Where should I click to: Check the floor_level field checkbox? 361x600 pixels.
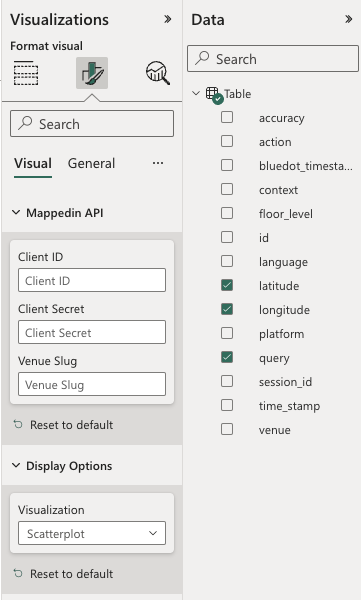coord(227,213)
